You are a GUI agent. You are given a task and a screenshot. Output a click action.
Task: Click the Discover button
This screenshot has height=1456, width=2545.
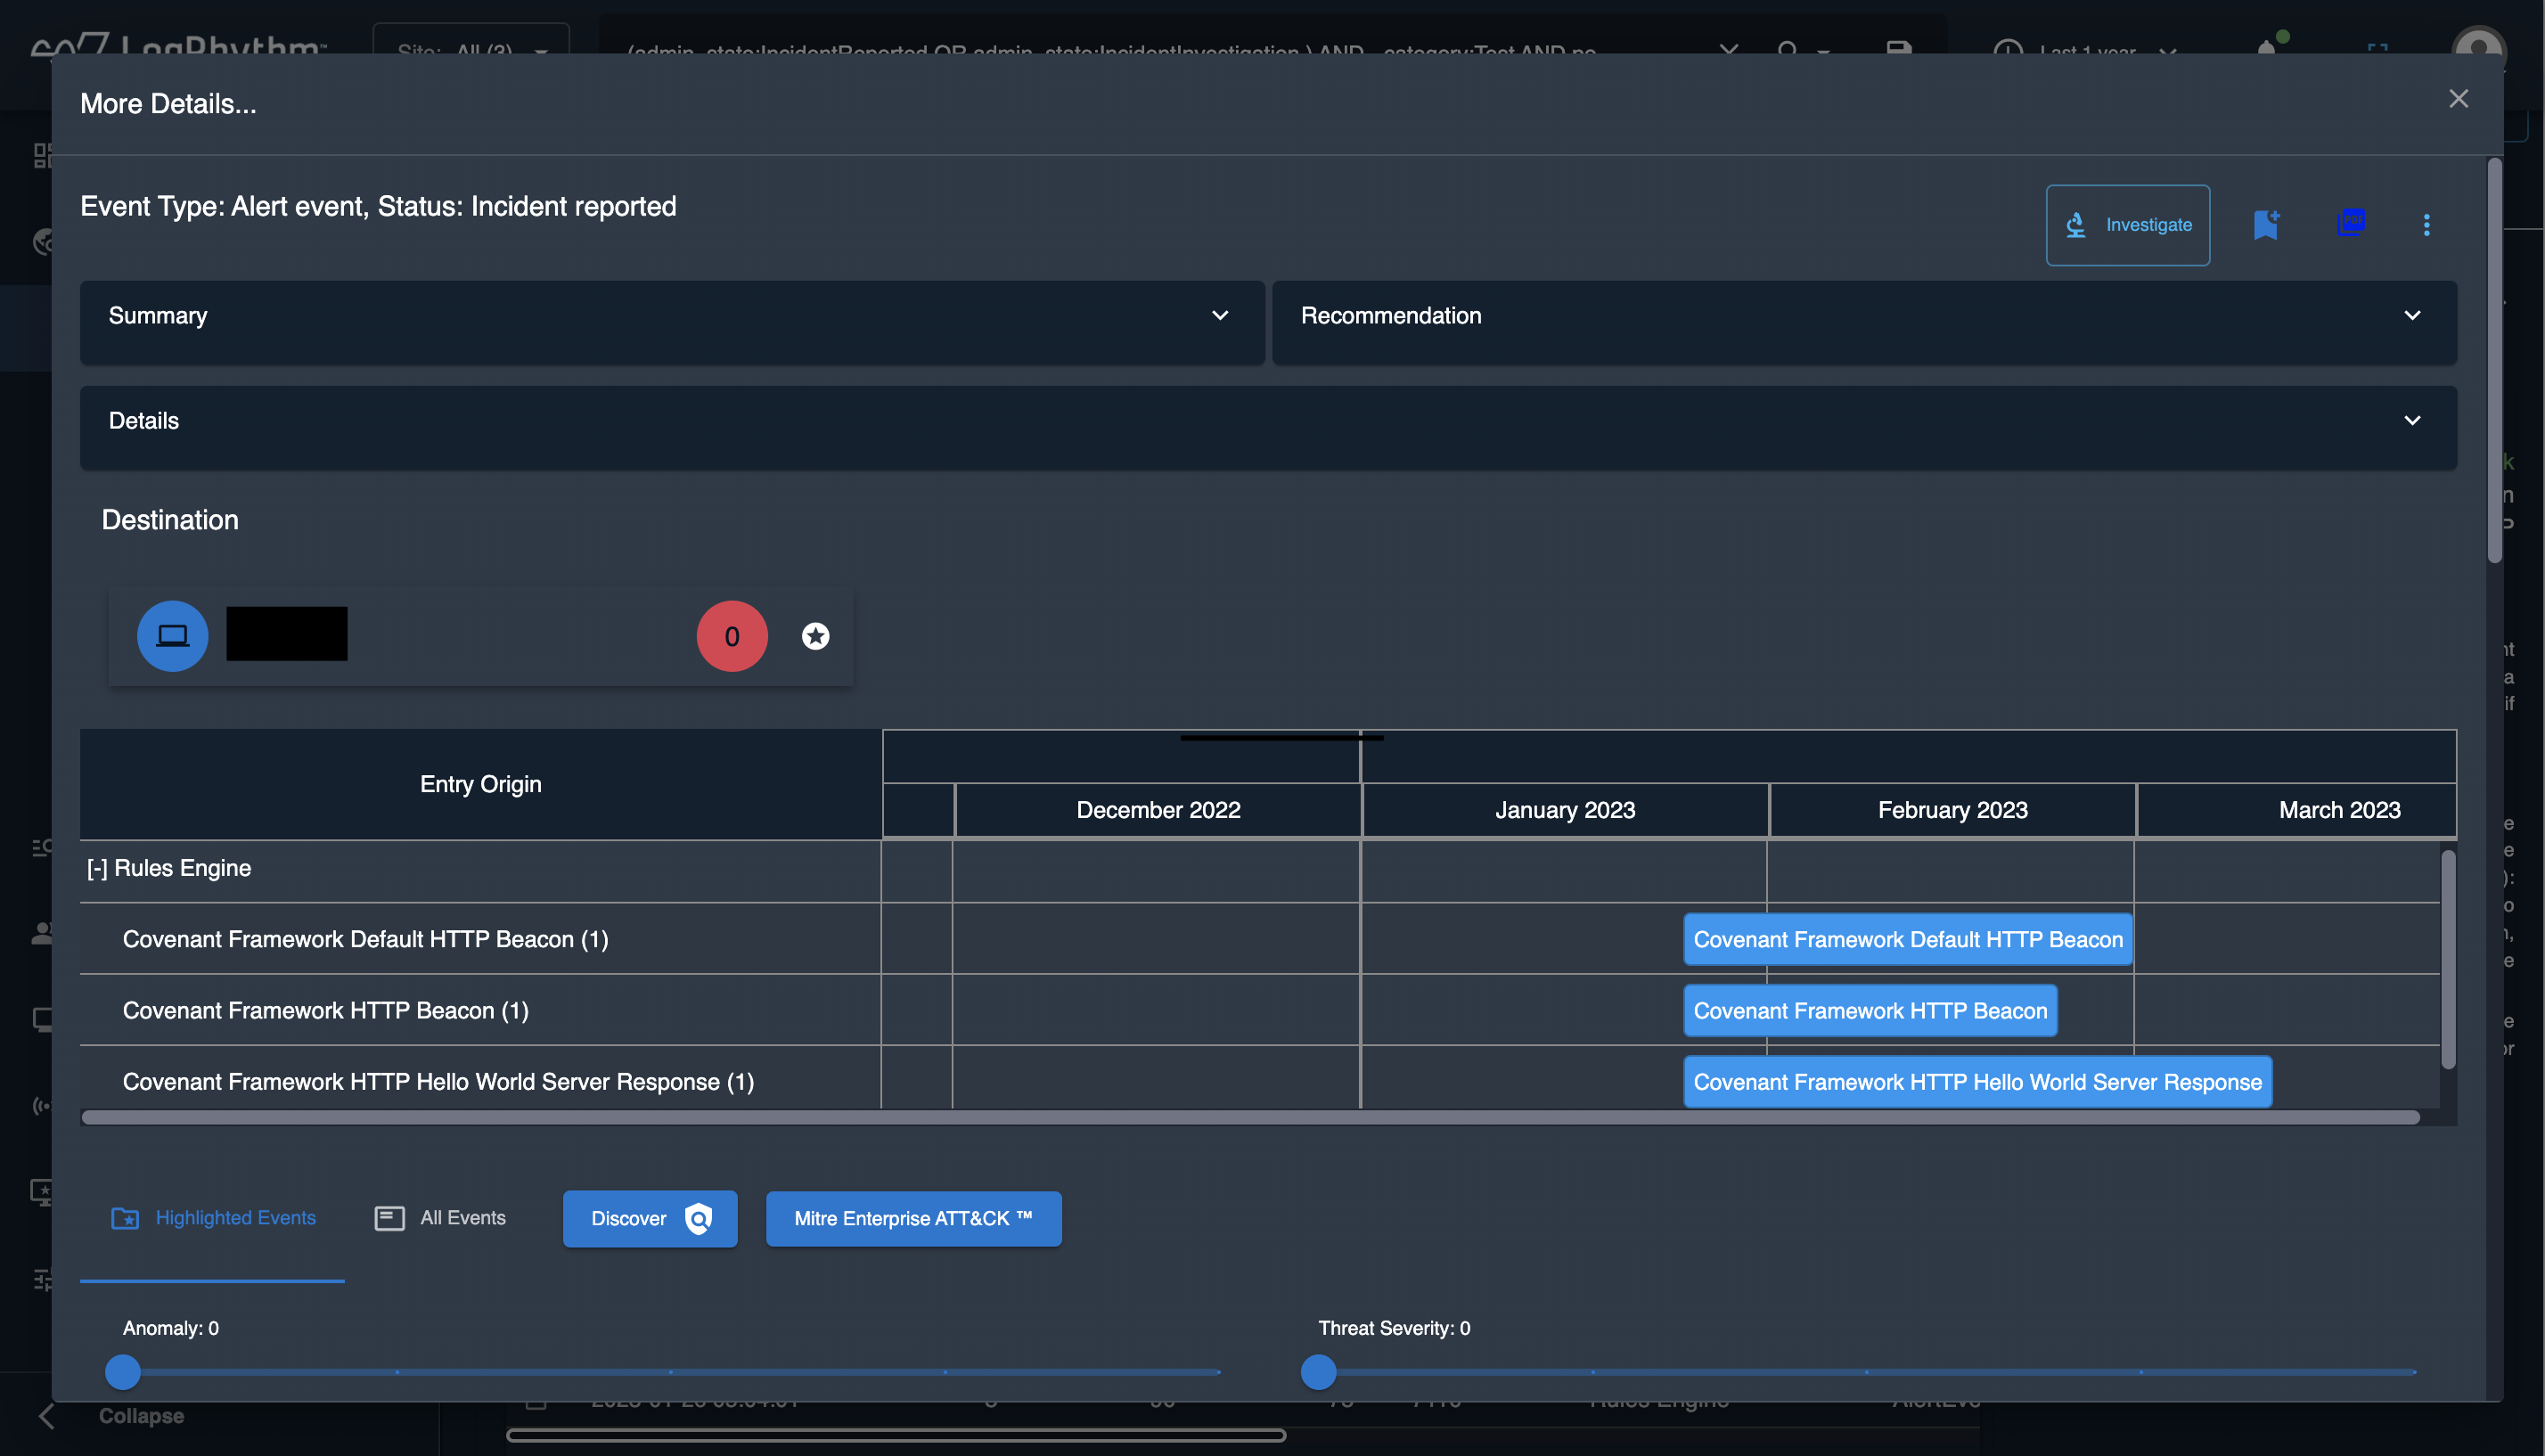click(x=649, y=1219)
